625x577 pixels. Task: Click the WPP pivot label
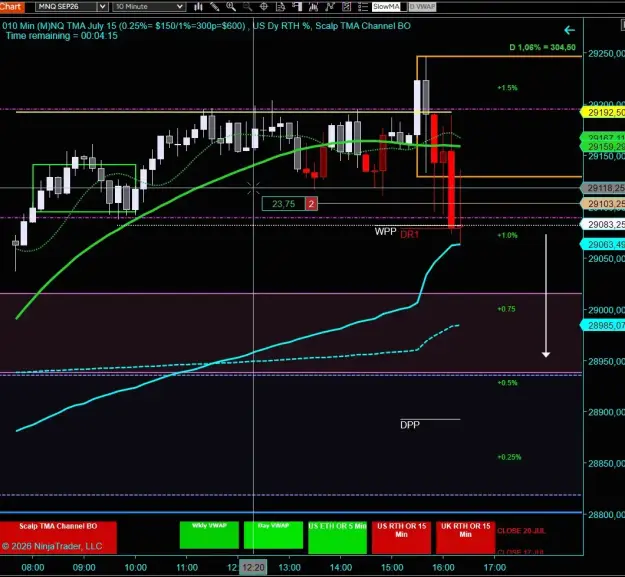pyautogui.click(x=385, y=232)
